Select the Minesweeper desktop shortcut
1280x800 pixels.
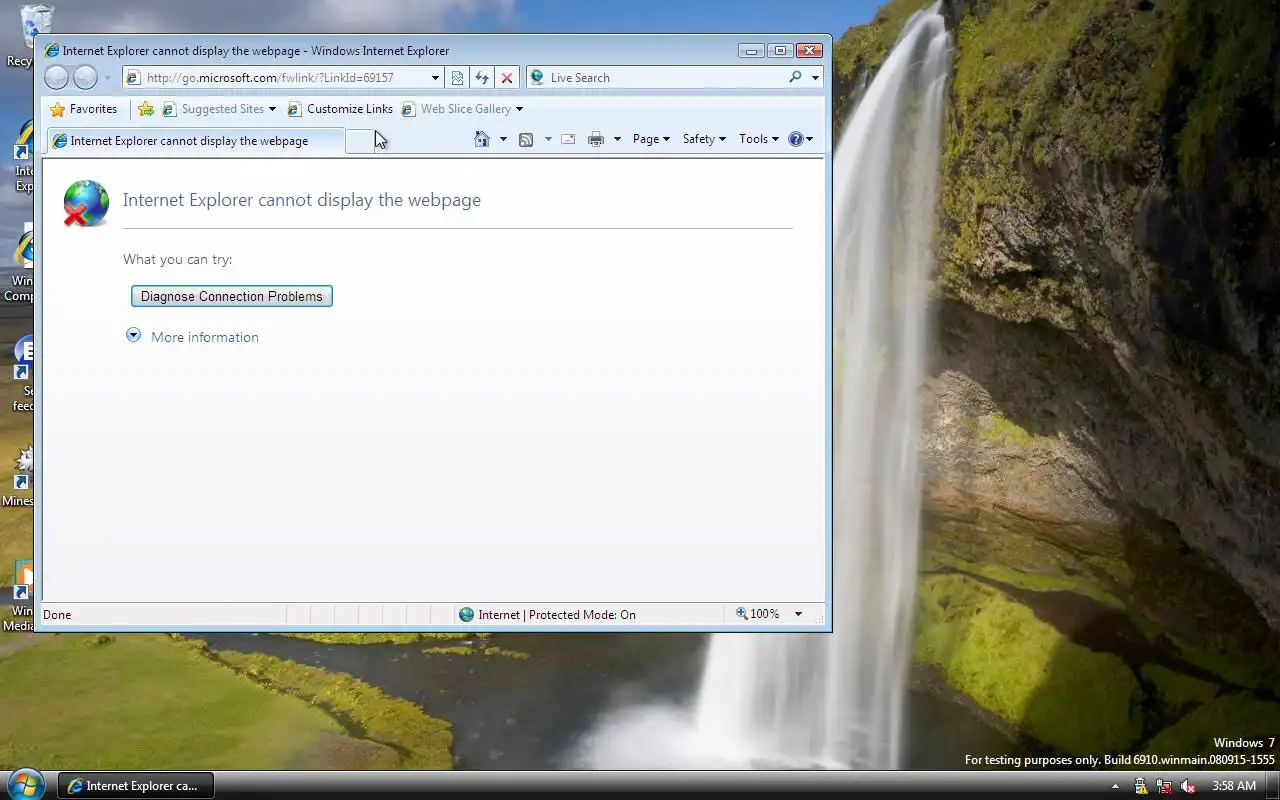18,475
